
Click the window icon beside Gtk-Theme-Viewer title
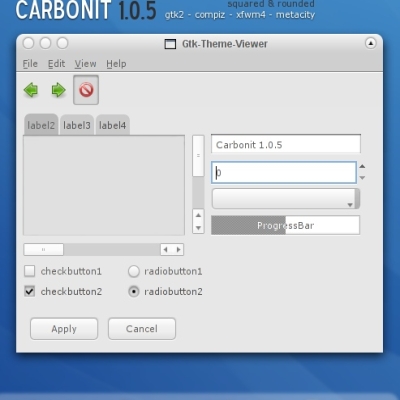click(170, 44)
